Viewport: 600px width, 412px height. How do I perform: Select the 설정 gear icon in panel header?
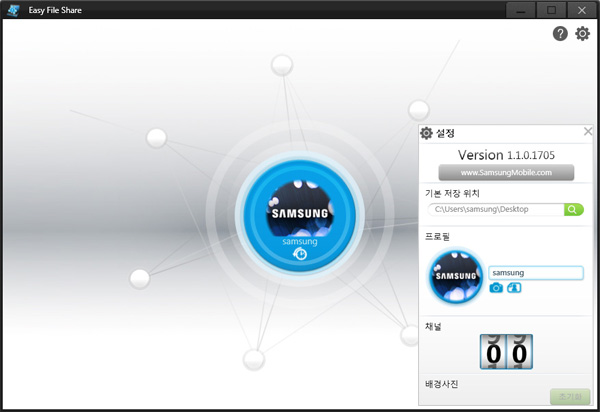coord(426,133)
